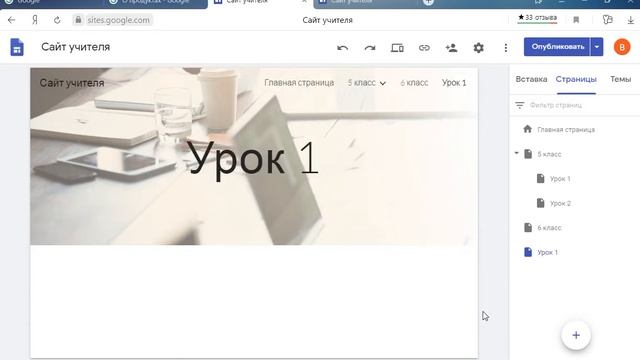The height and width of the screenshot is (360, 640).
Task: Copy the published site link
Action: (424, 48)
